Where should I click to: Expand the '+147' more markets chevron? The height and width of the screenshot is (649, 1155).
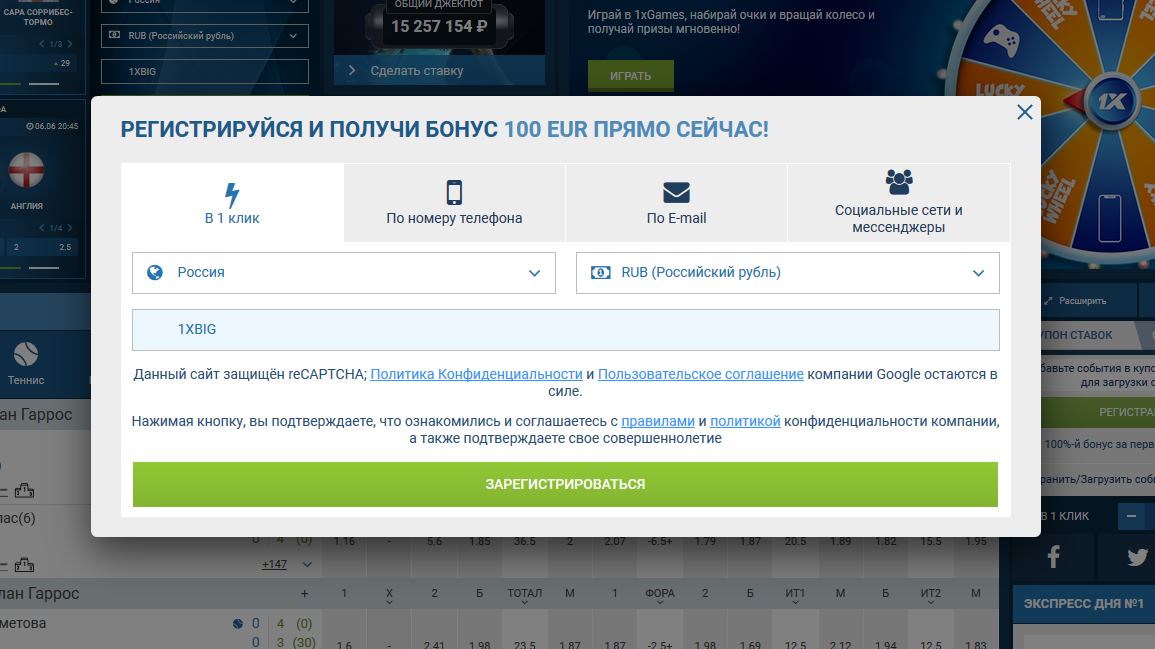point(307,564)
